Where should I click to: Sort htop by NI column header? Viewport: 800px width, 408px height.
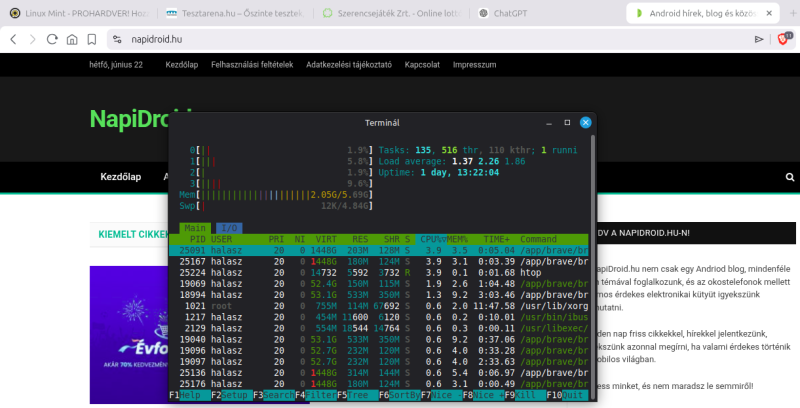(x=299, y=239)
